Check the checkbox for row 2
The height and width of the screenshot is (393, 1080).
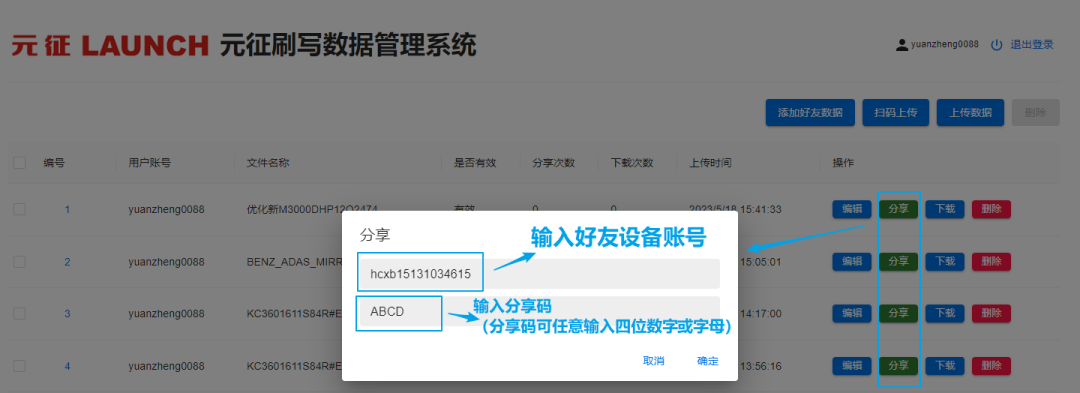[20, 262]
